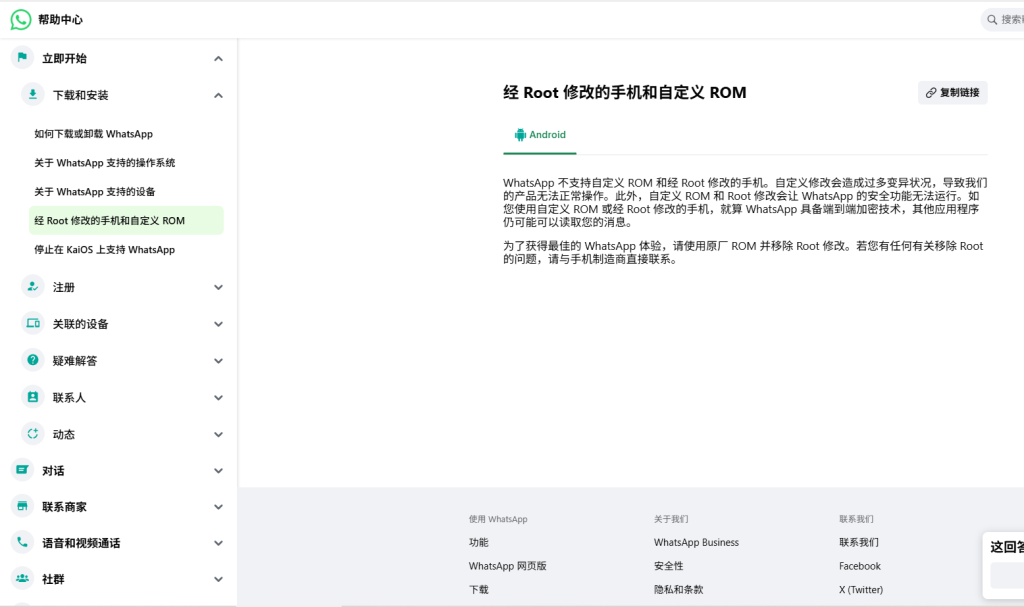Open 关于 WhatsApp 支持的操作系统 article
1024x607 pixels.
pos(104,163)
